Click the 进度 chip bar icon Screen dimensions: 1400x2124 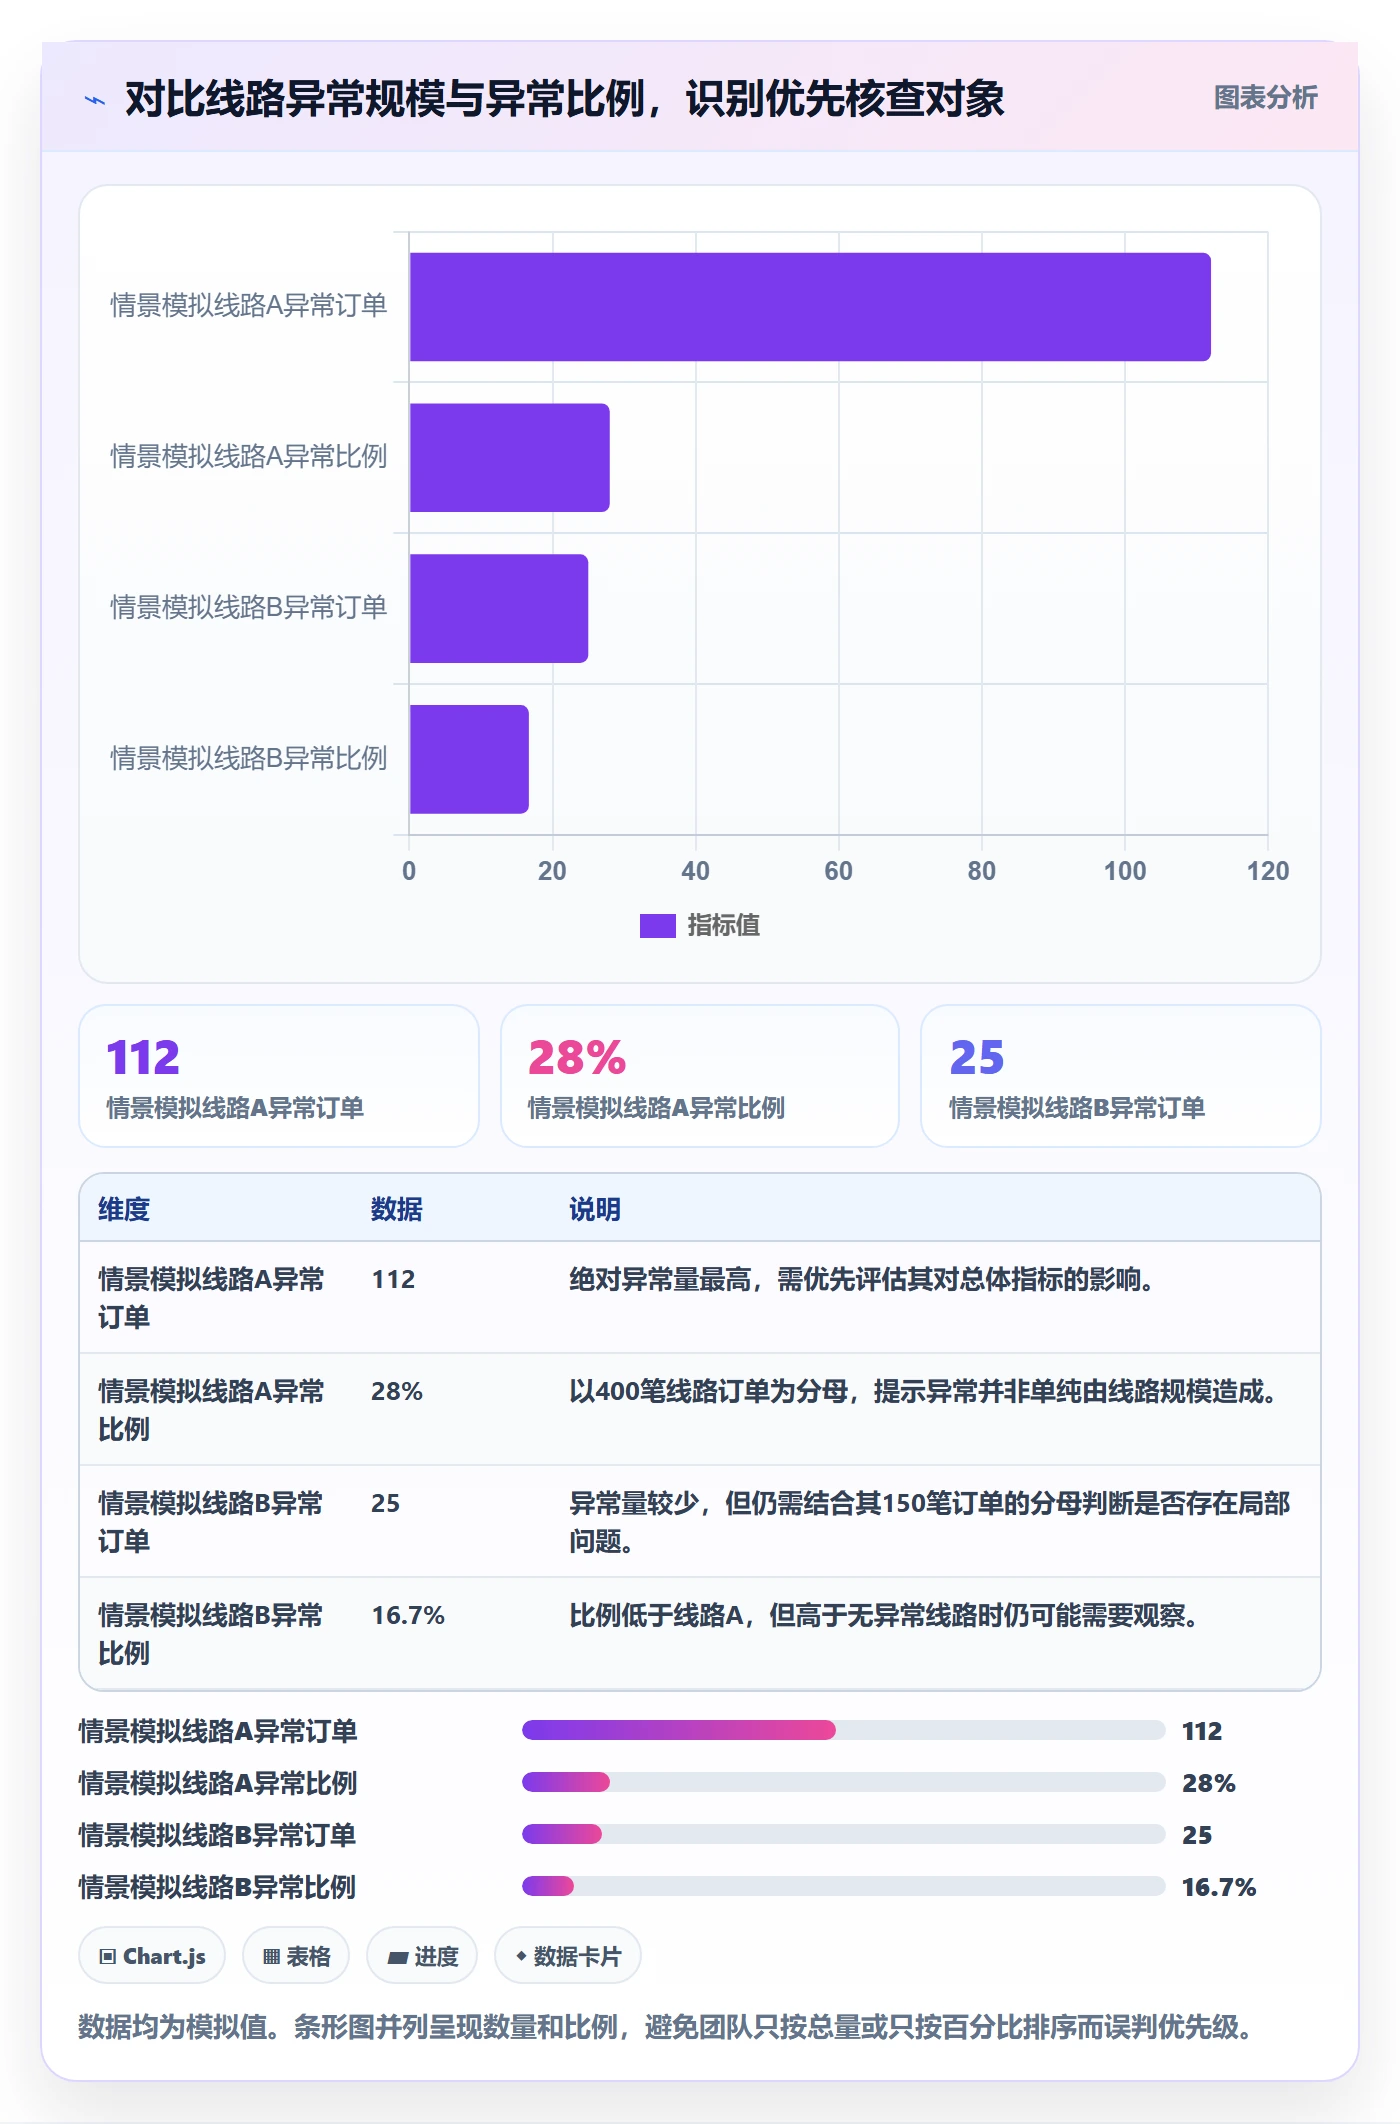pyautogui.click(x=398, y=1957)
